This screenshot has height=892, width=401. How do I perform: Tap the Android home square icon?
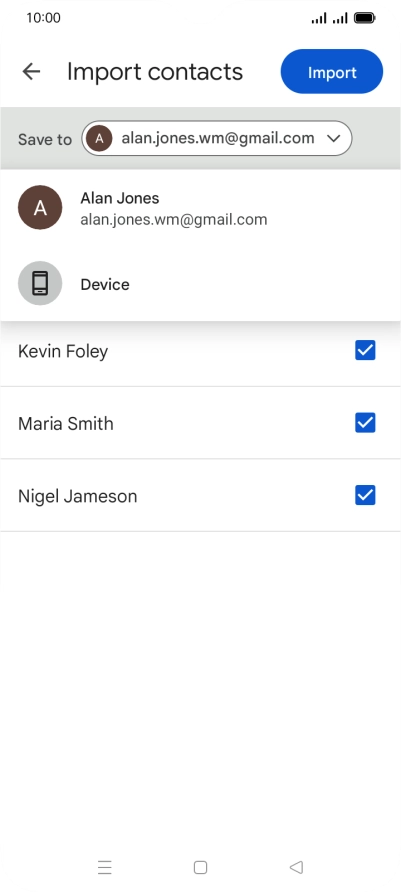pyautogui.click(x=200, y=867)
